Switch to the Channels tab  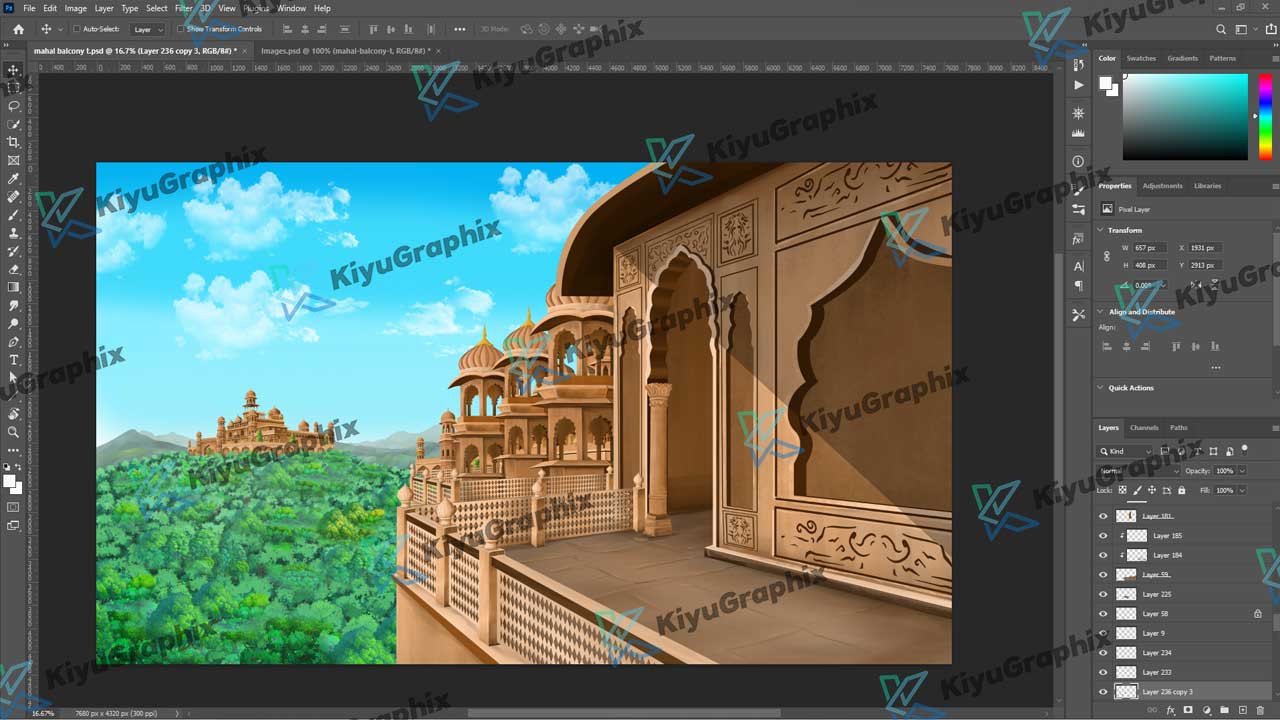[x=1144, y=428]
